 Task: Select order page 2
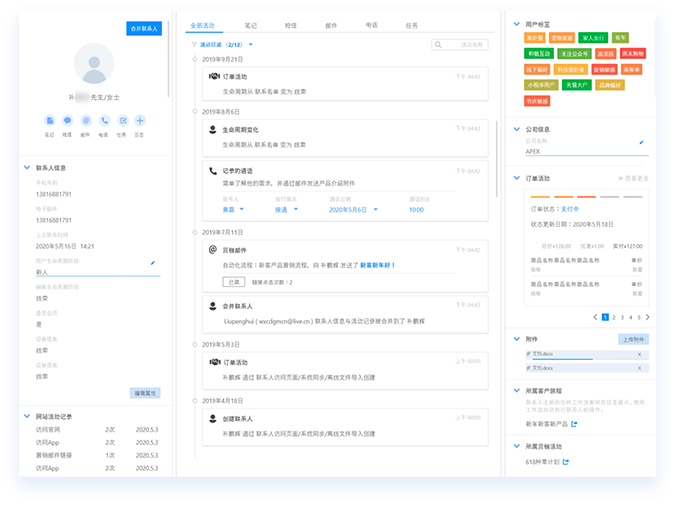click(x=614, y=317)
